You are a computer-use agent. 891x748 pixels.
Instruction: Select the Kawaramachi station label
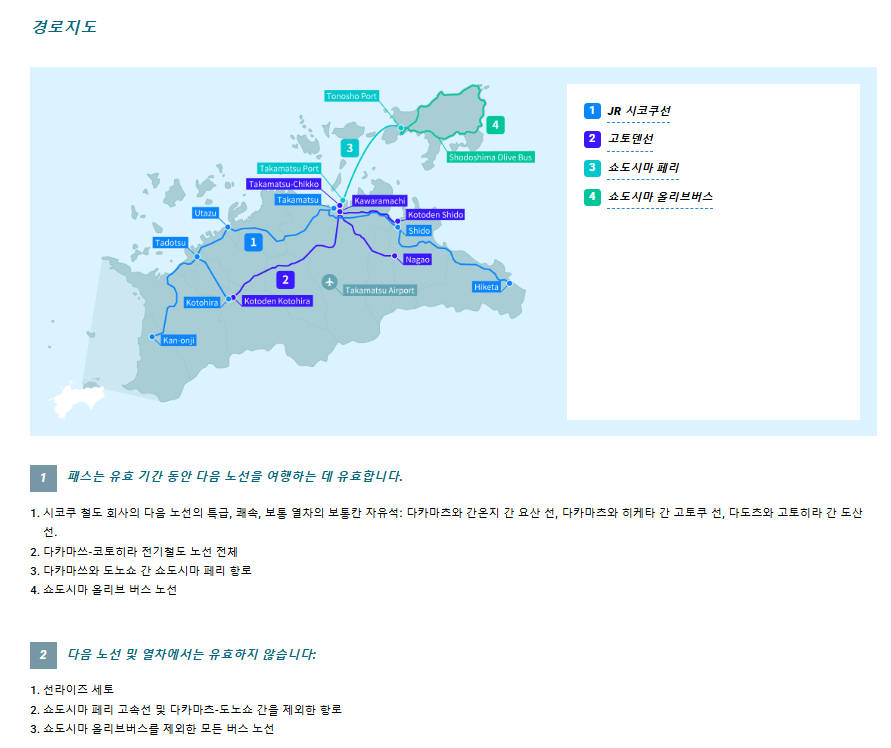point(380,200)
